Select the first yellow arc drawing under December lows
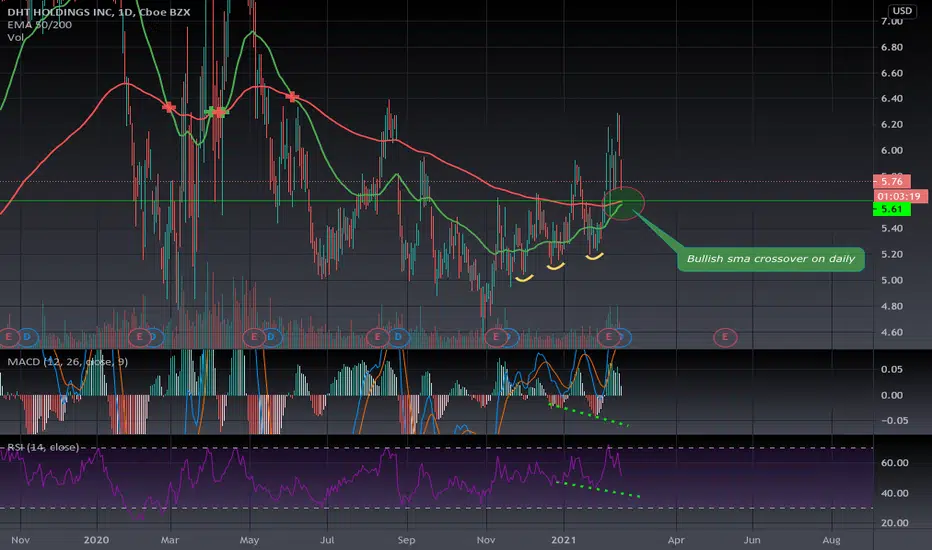Image resolution: width=932 pixels, height=550 pixels. click(x=524, y=278)
